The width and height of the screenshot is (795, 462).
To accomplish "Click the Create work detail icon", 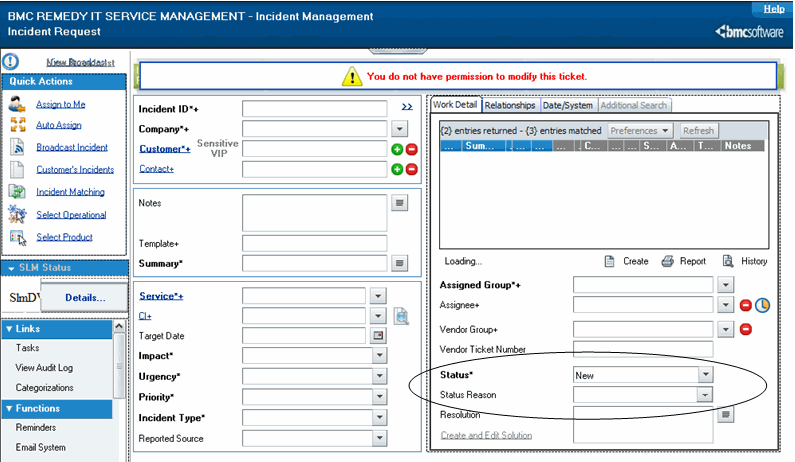I will pos(609,261).
